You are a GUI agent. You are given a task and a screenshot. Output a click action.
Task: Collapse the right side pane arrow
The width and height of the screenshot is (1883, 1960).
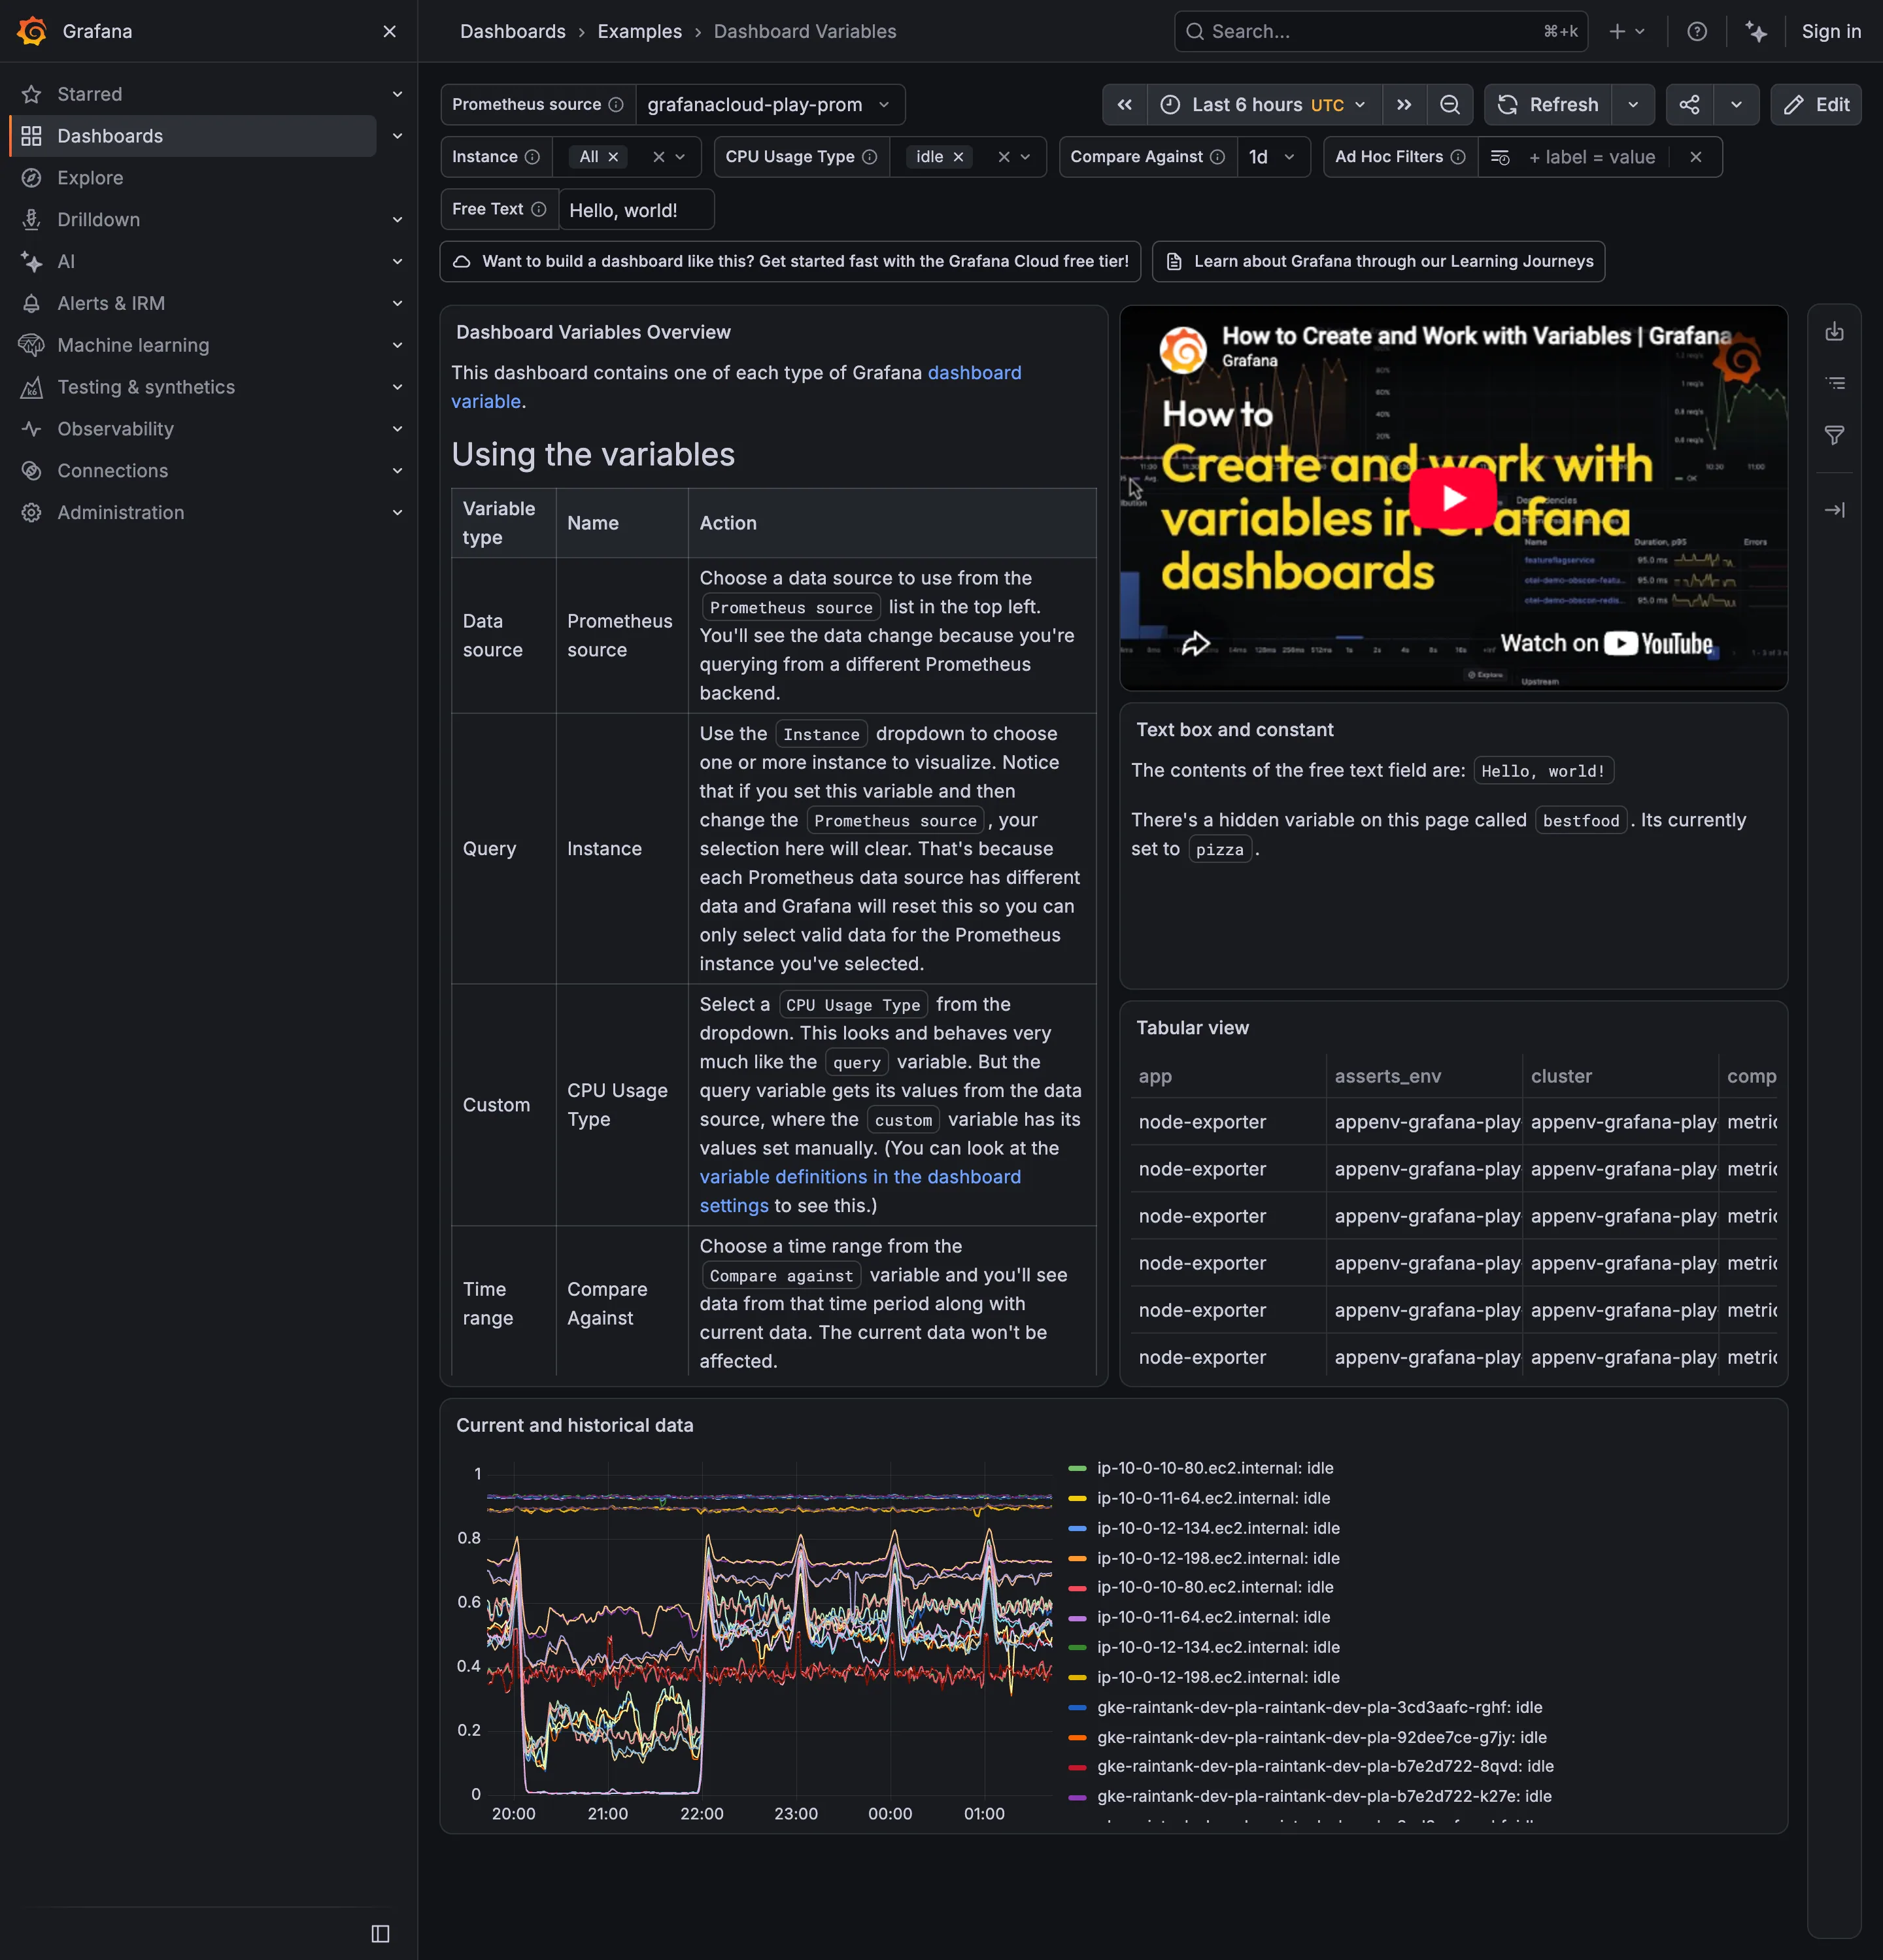click(x=1834, y=510)
